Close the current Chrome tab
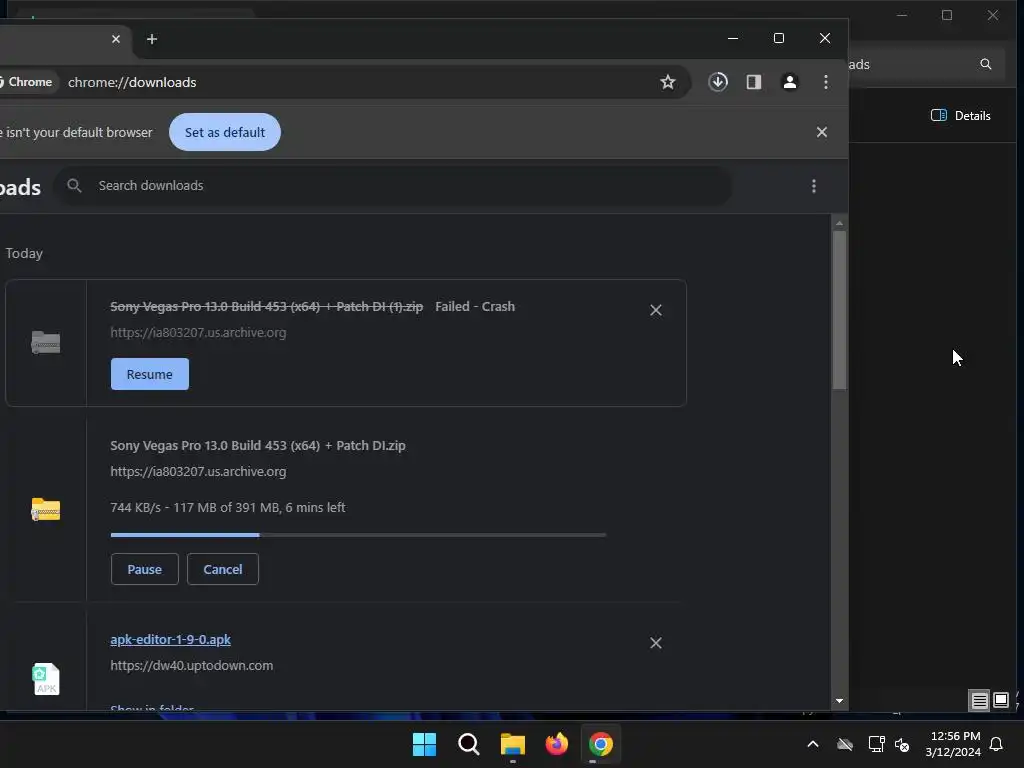This screenshot has width=1024, height=768. [116, 39]
